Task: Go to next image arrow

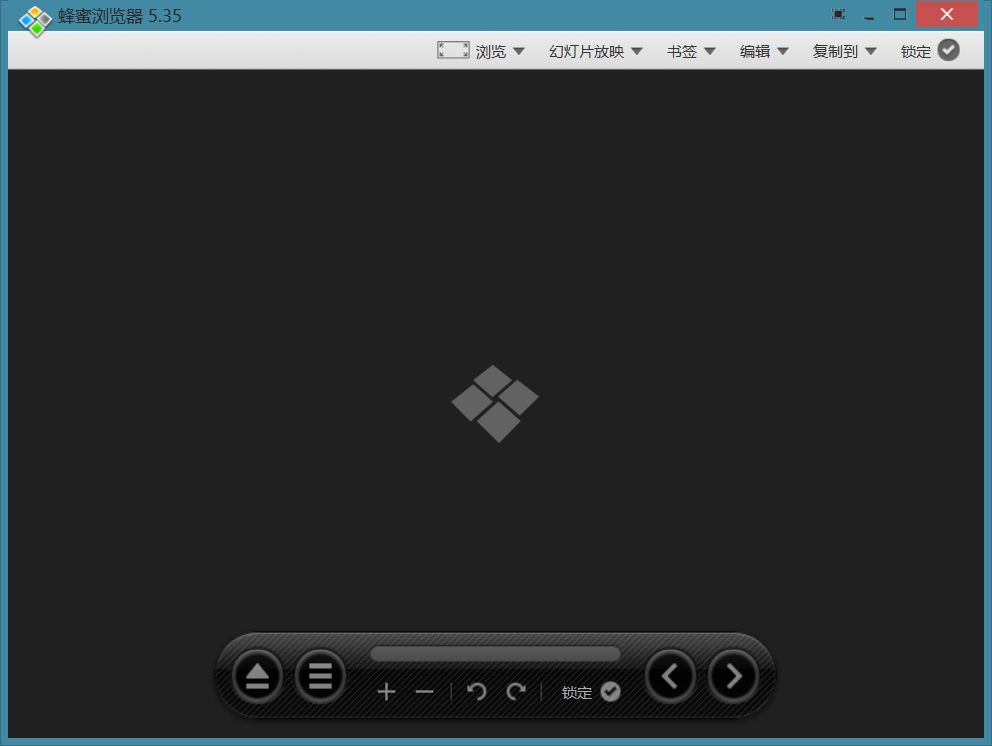Action: coord(733,676)
